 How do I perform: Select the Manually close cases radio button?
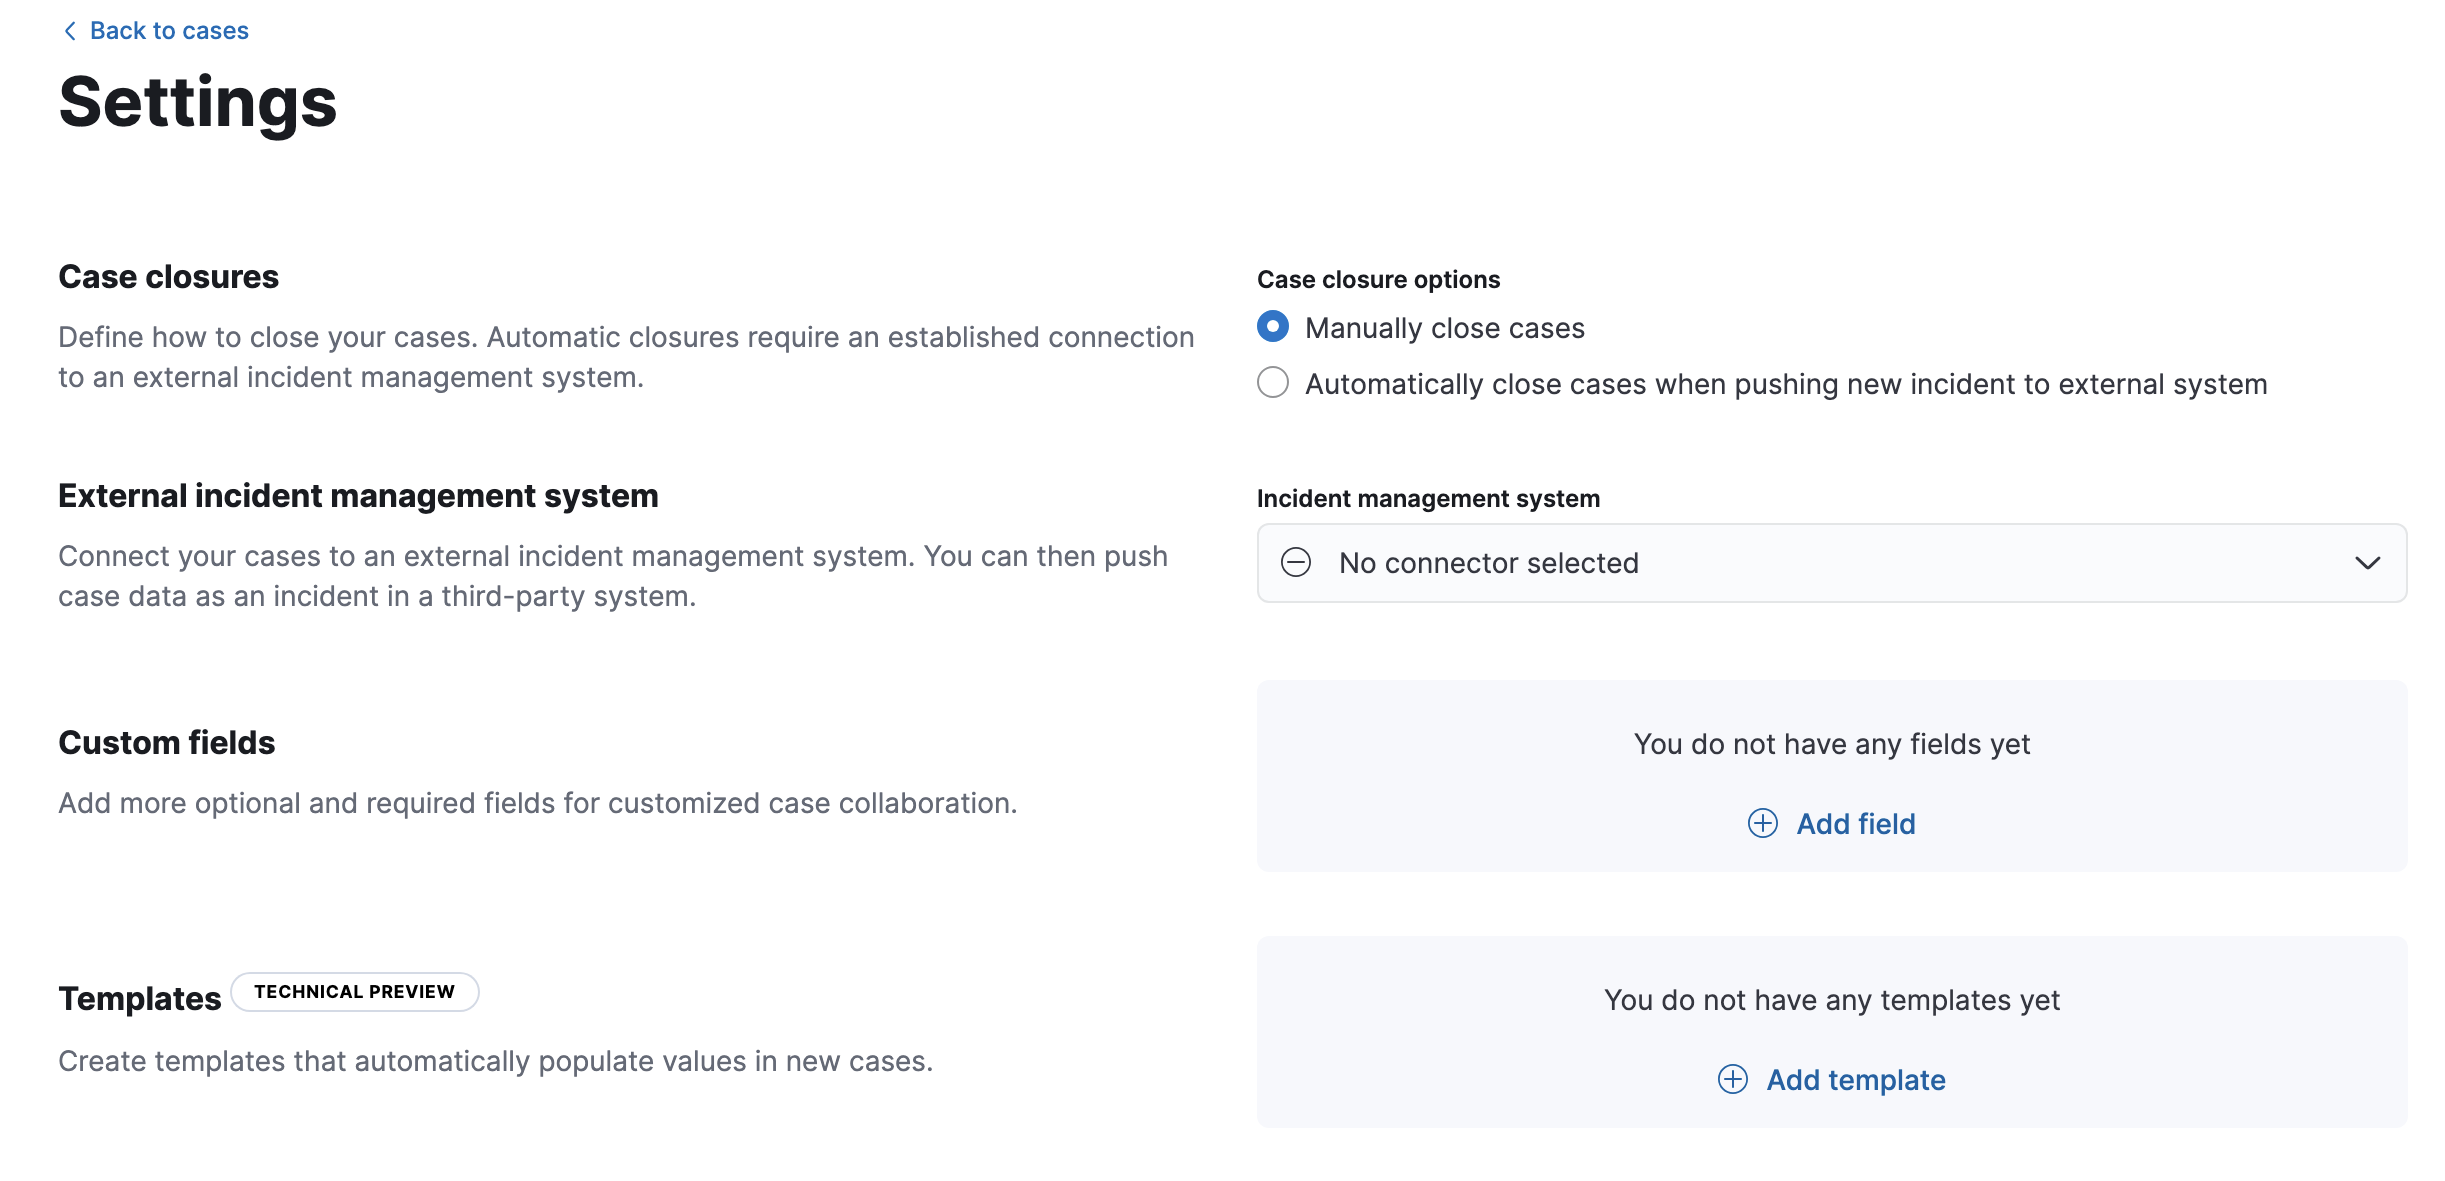point(1272,327)
